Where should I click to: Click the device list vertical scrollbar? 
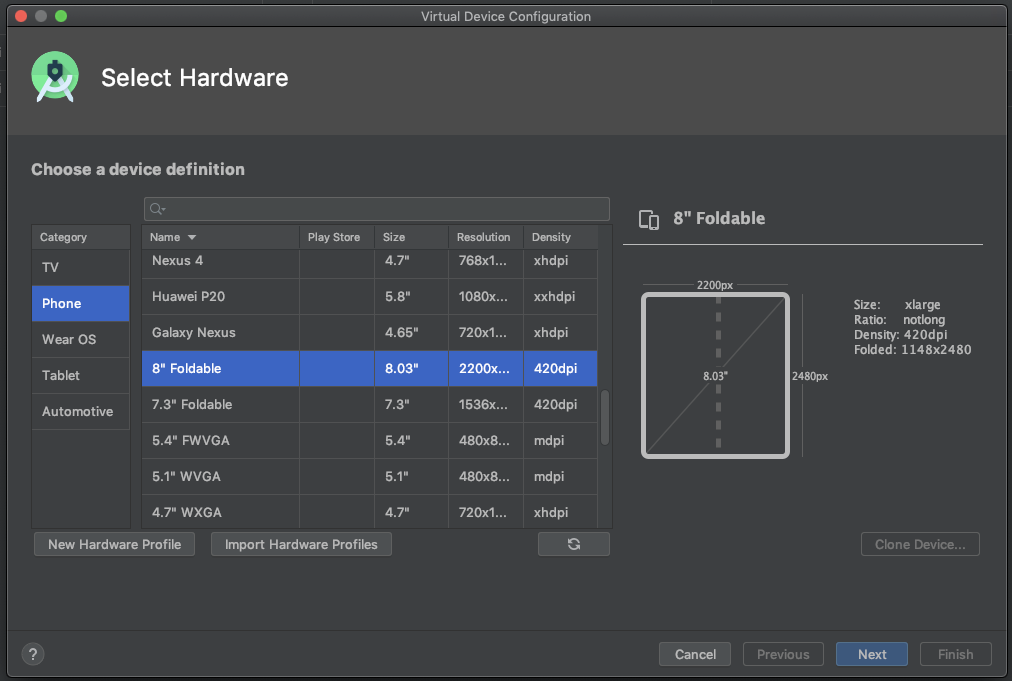[x=604, y=417]
